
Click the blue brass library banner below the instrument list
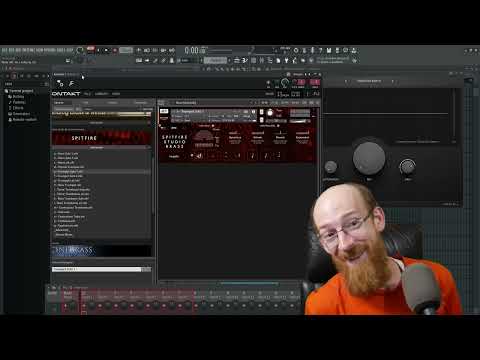[101, 251]
